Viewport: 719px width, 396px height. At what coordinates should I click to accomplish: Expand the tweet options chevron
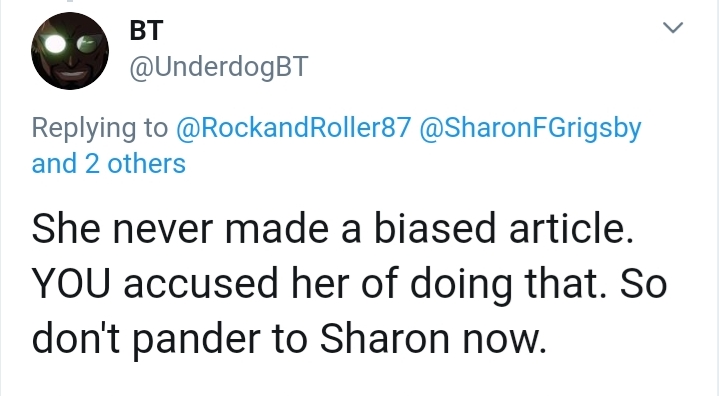tap(673, 28)
